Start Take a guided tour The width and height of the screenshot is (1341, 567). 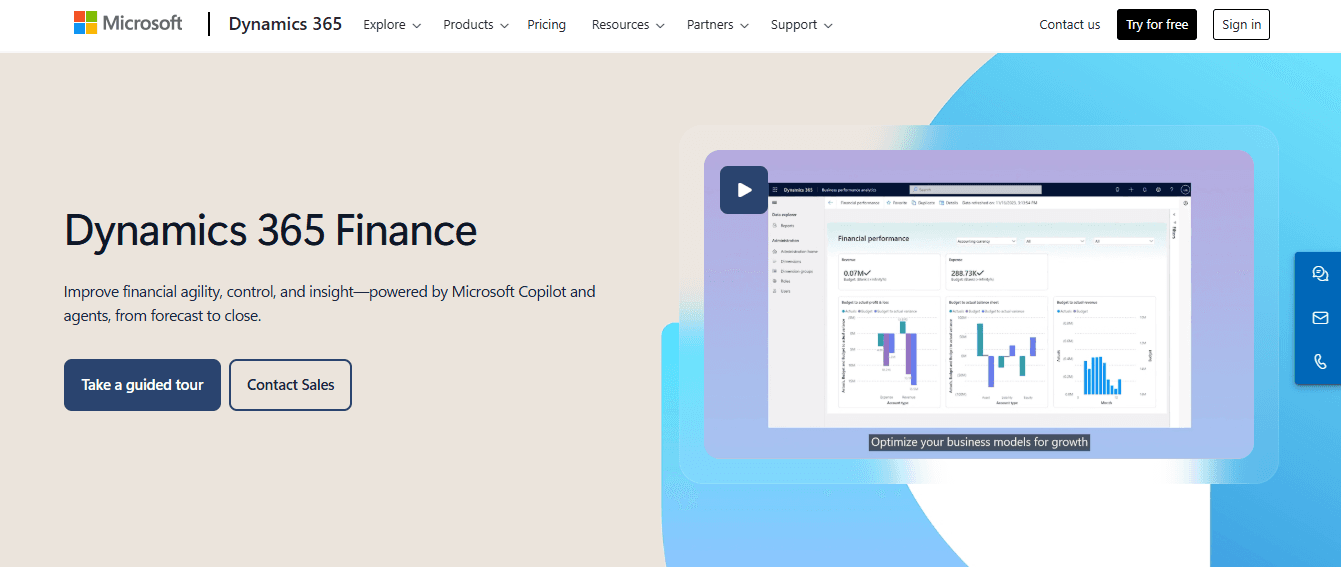tap(142, 385)
